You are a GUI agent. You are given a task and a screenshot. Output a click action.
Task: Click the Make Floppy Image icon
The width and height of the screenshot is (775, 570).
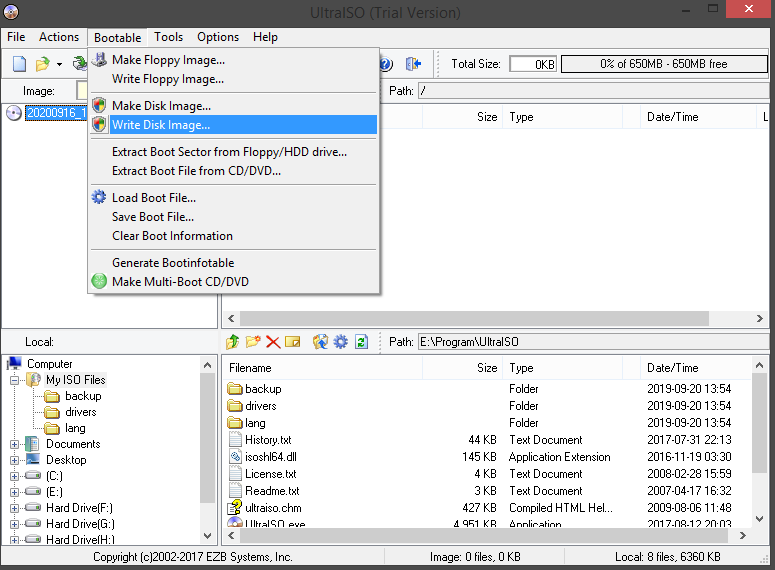click(99, 60)
